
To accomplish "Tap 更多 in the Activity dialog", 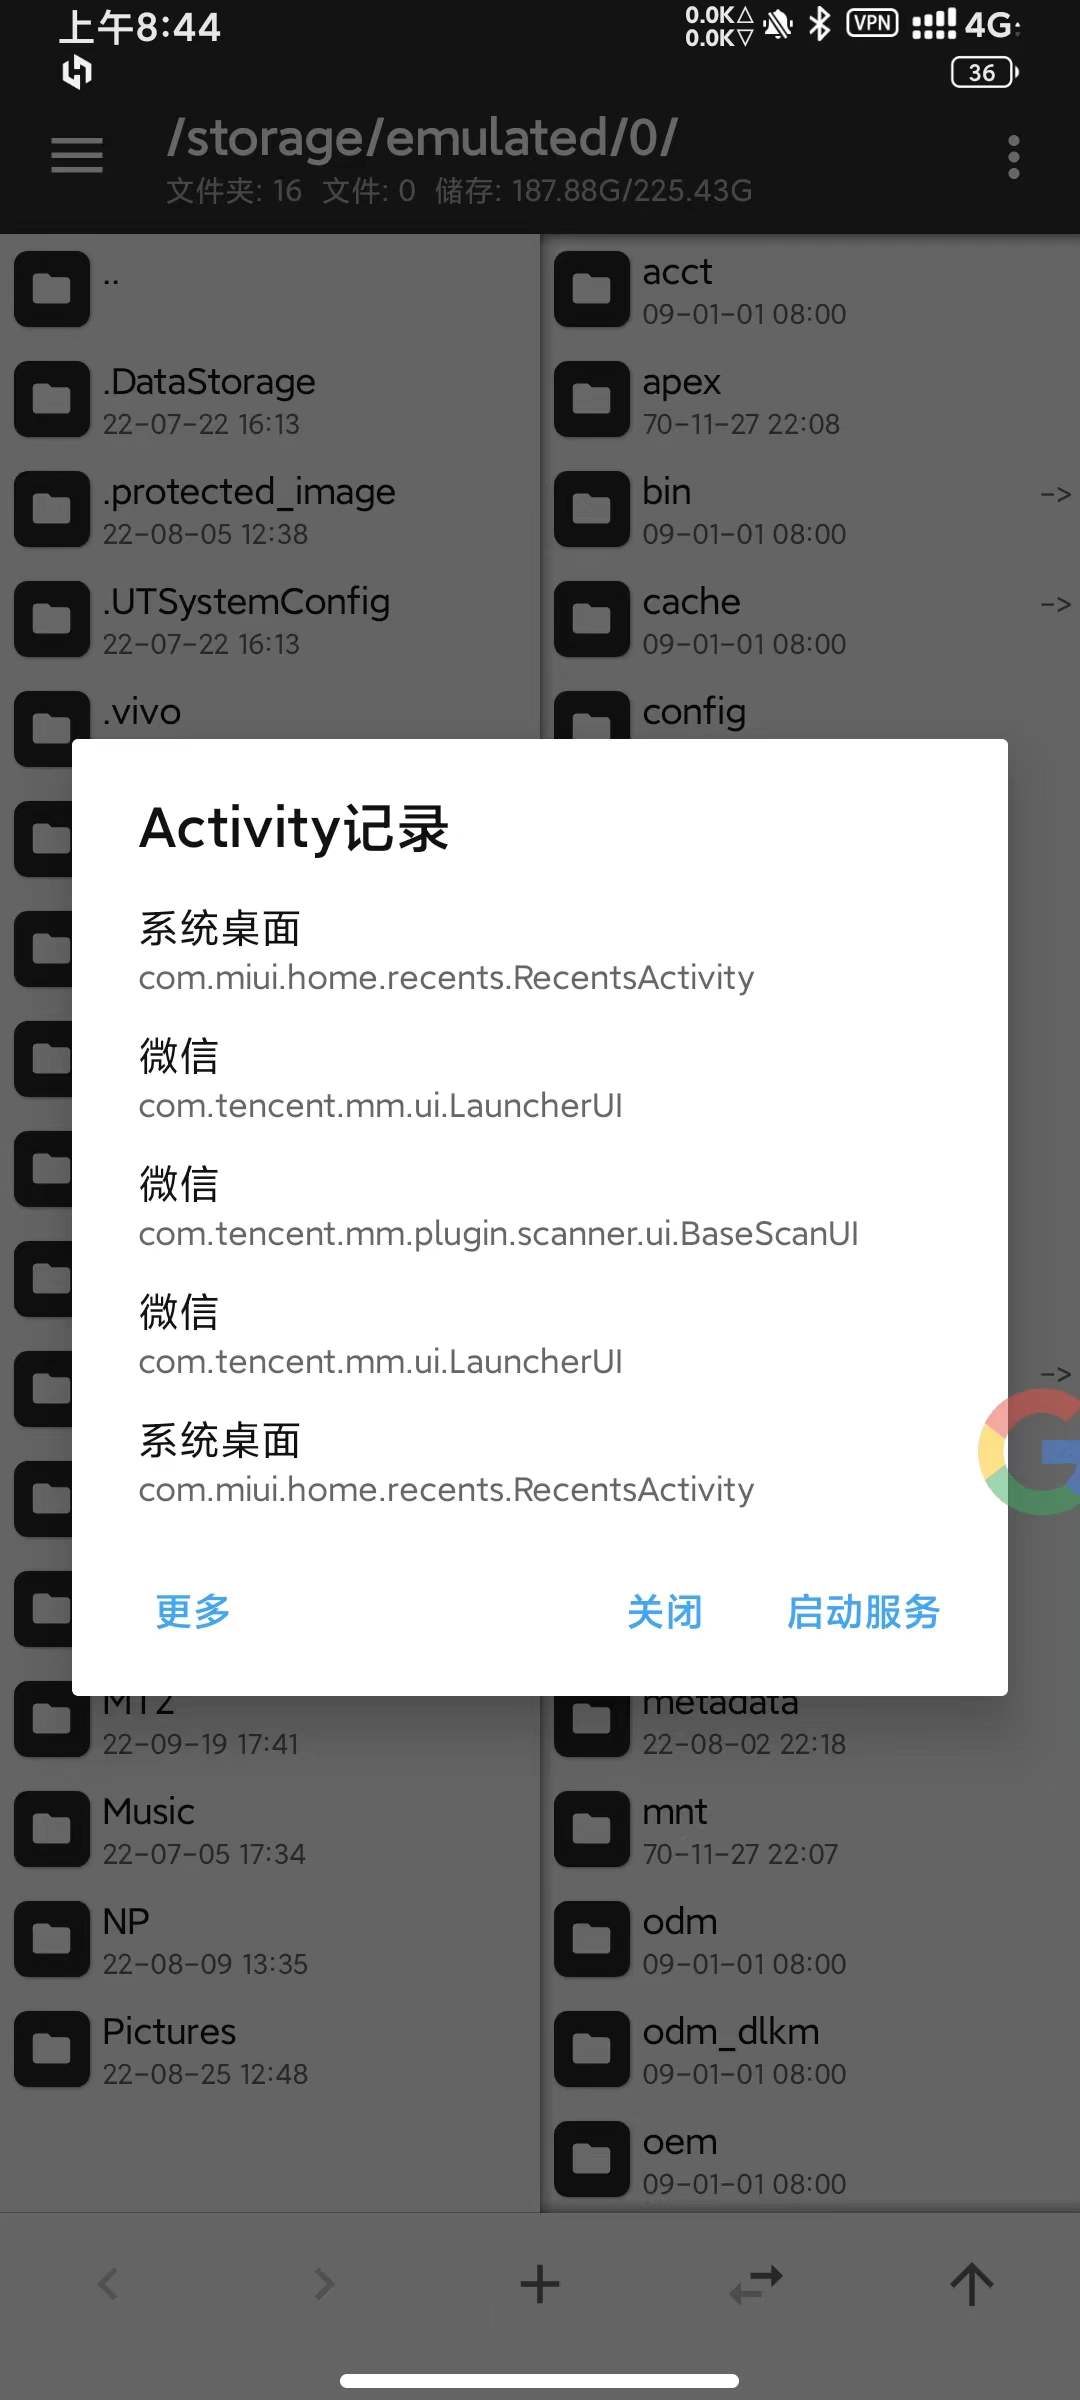I will pos(193,1611).
